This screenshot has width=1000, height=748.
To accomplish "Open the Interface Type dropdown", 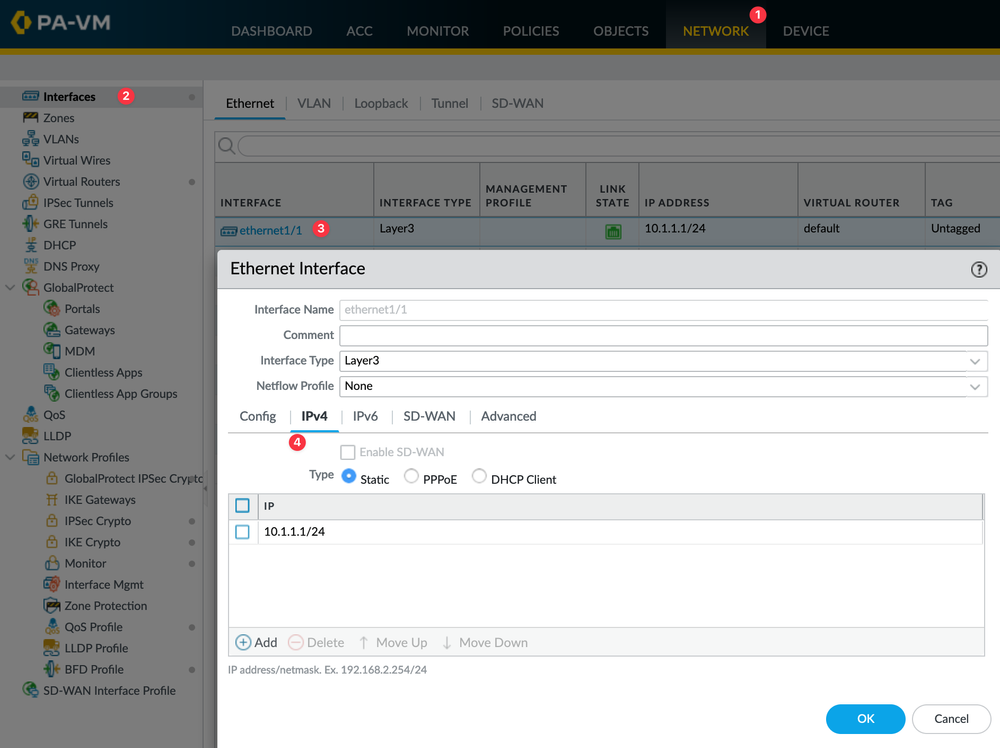I will 663,361.
